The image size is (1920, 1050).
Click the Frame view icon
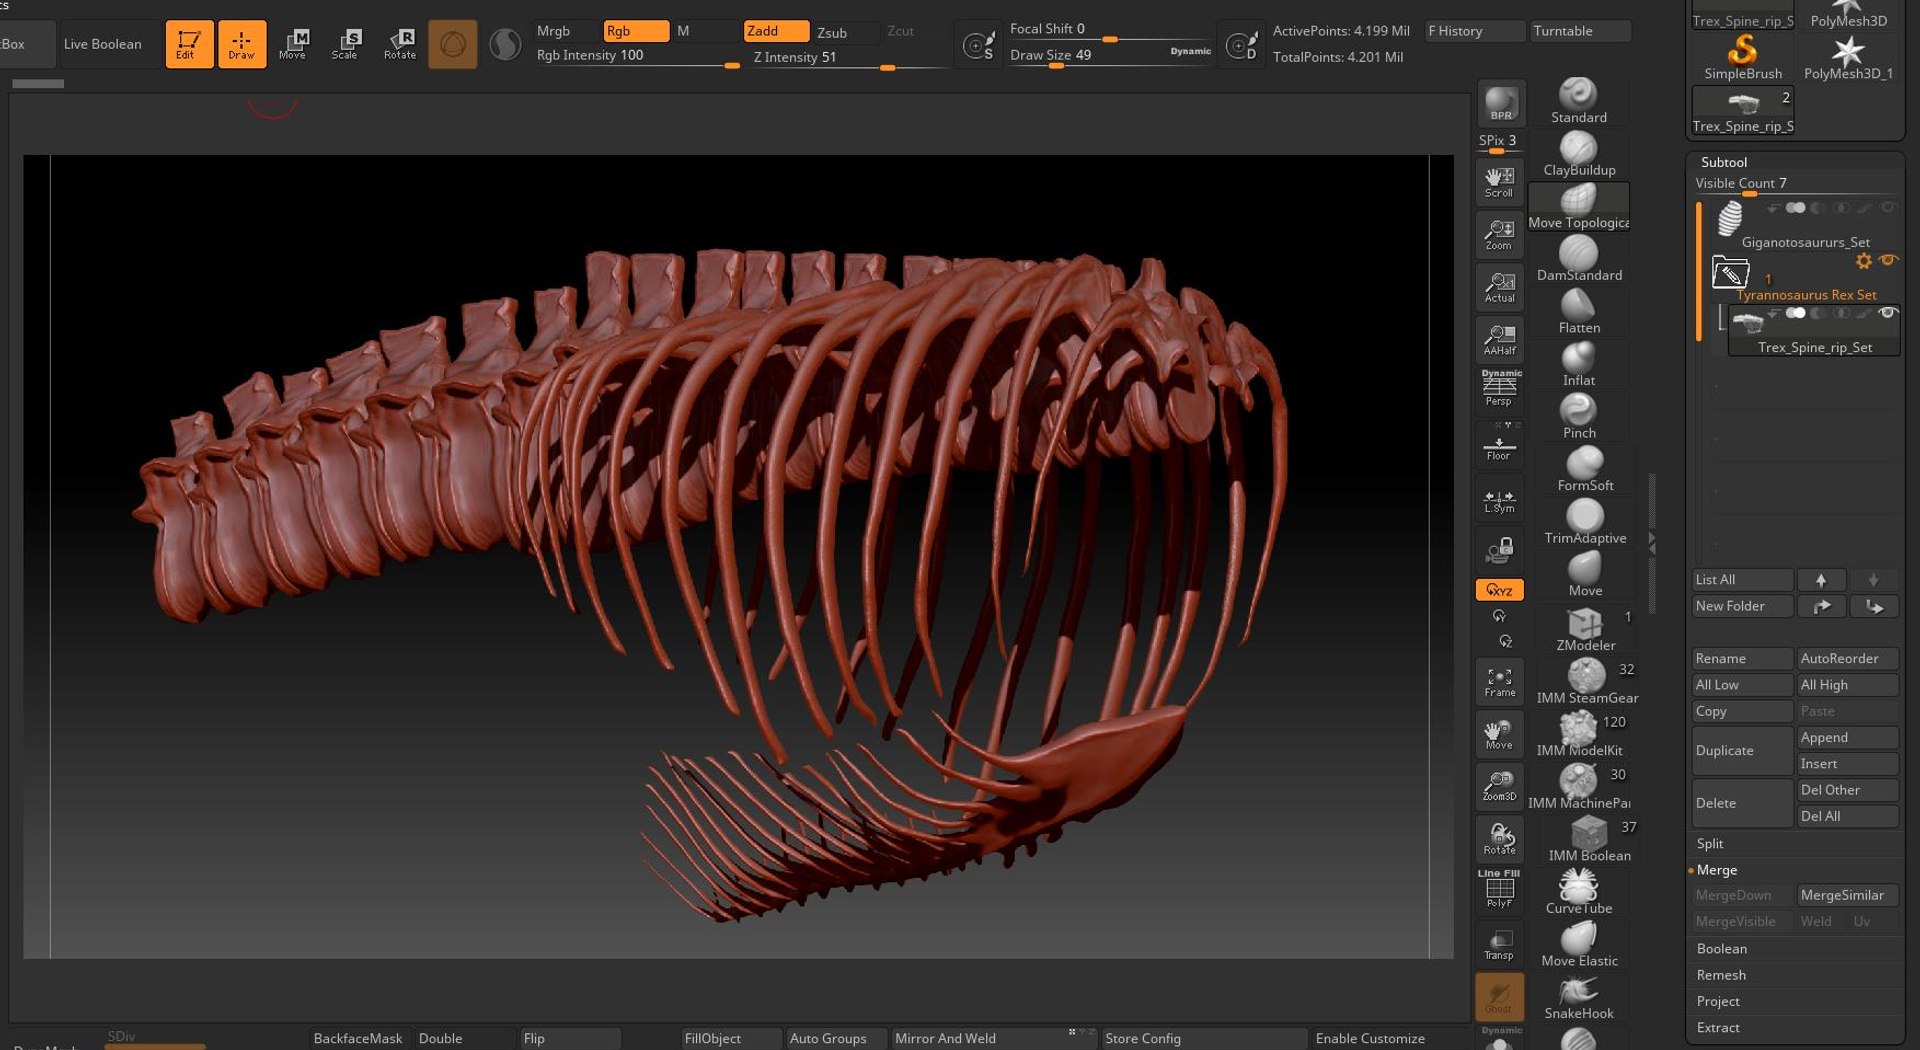[x=1500, y=682]
